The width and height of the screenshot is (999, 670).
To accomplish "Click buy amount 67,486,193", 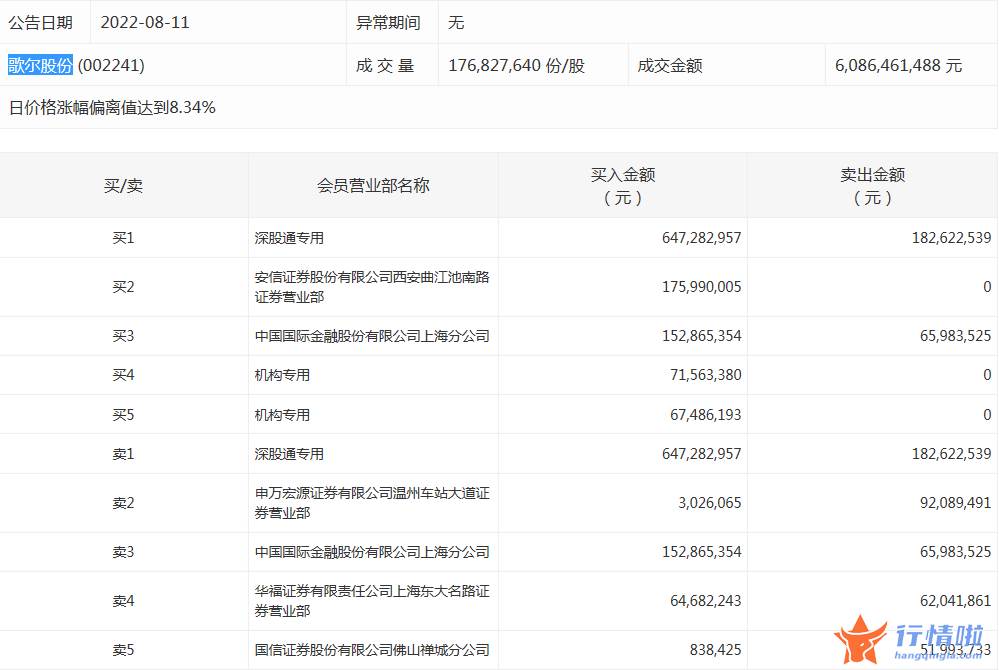I will 705,415.
